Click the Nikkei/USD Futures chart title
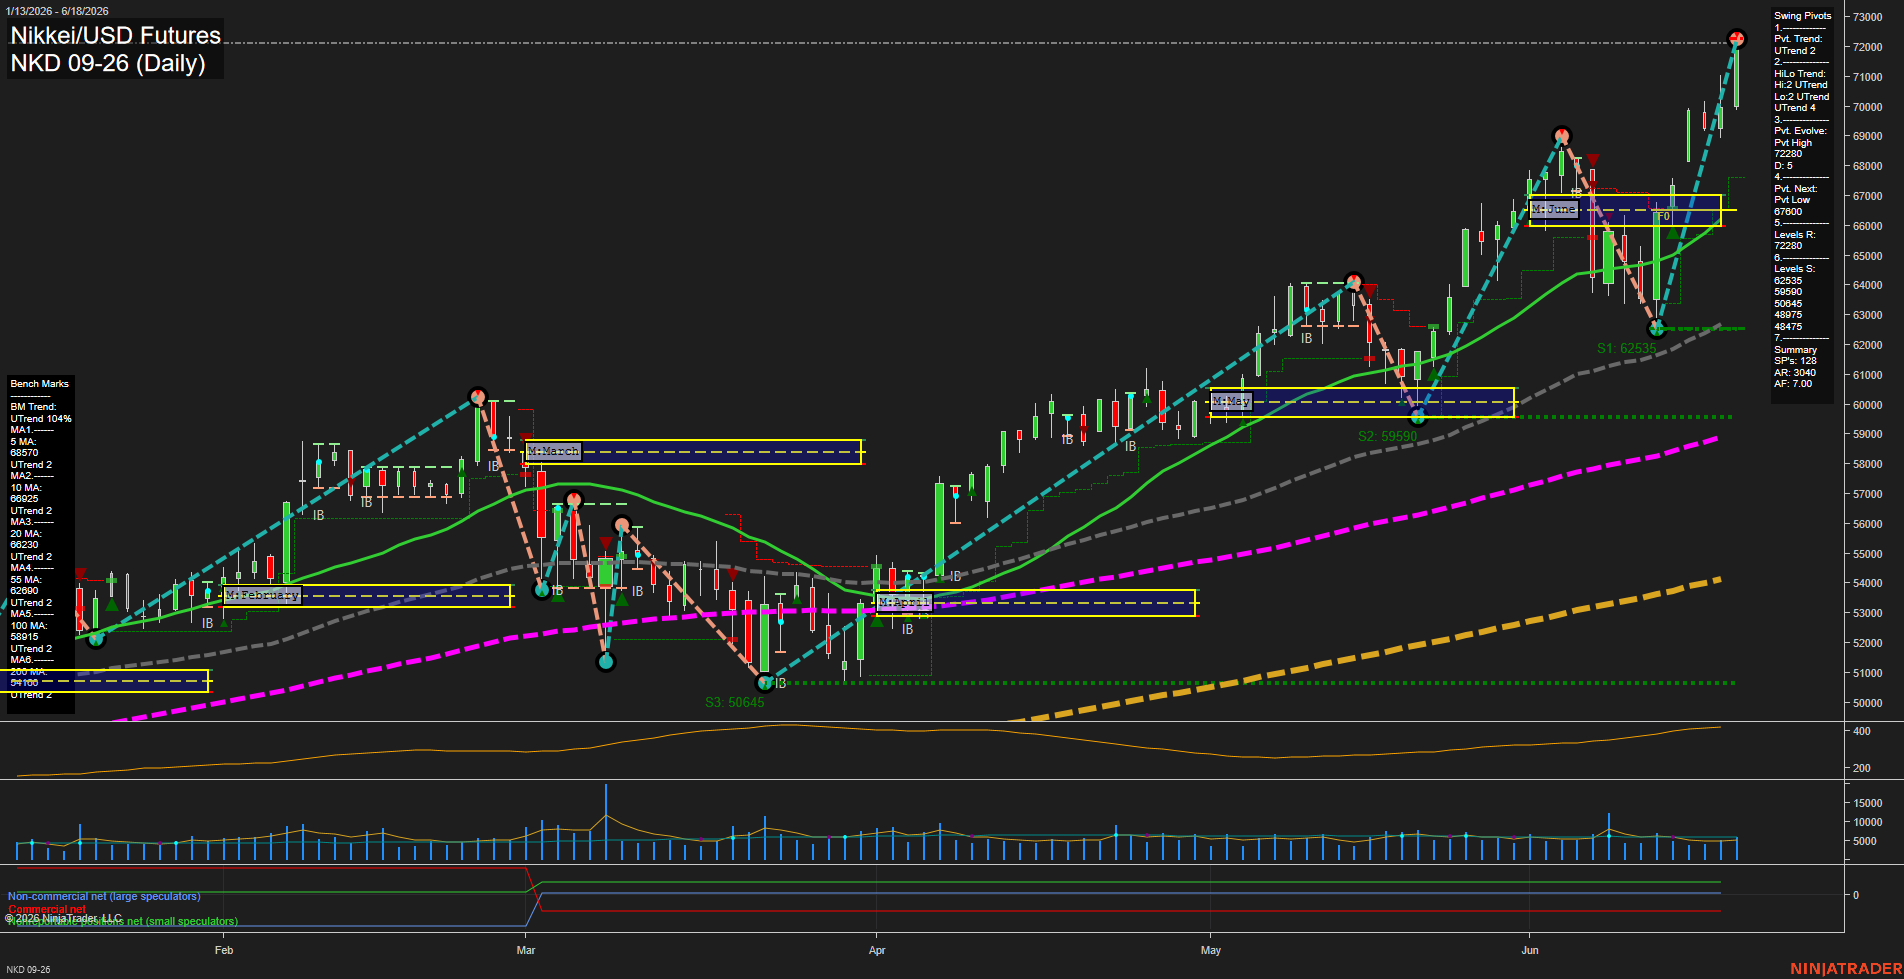 [x=115, y=35]
